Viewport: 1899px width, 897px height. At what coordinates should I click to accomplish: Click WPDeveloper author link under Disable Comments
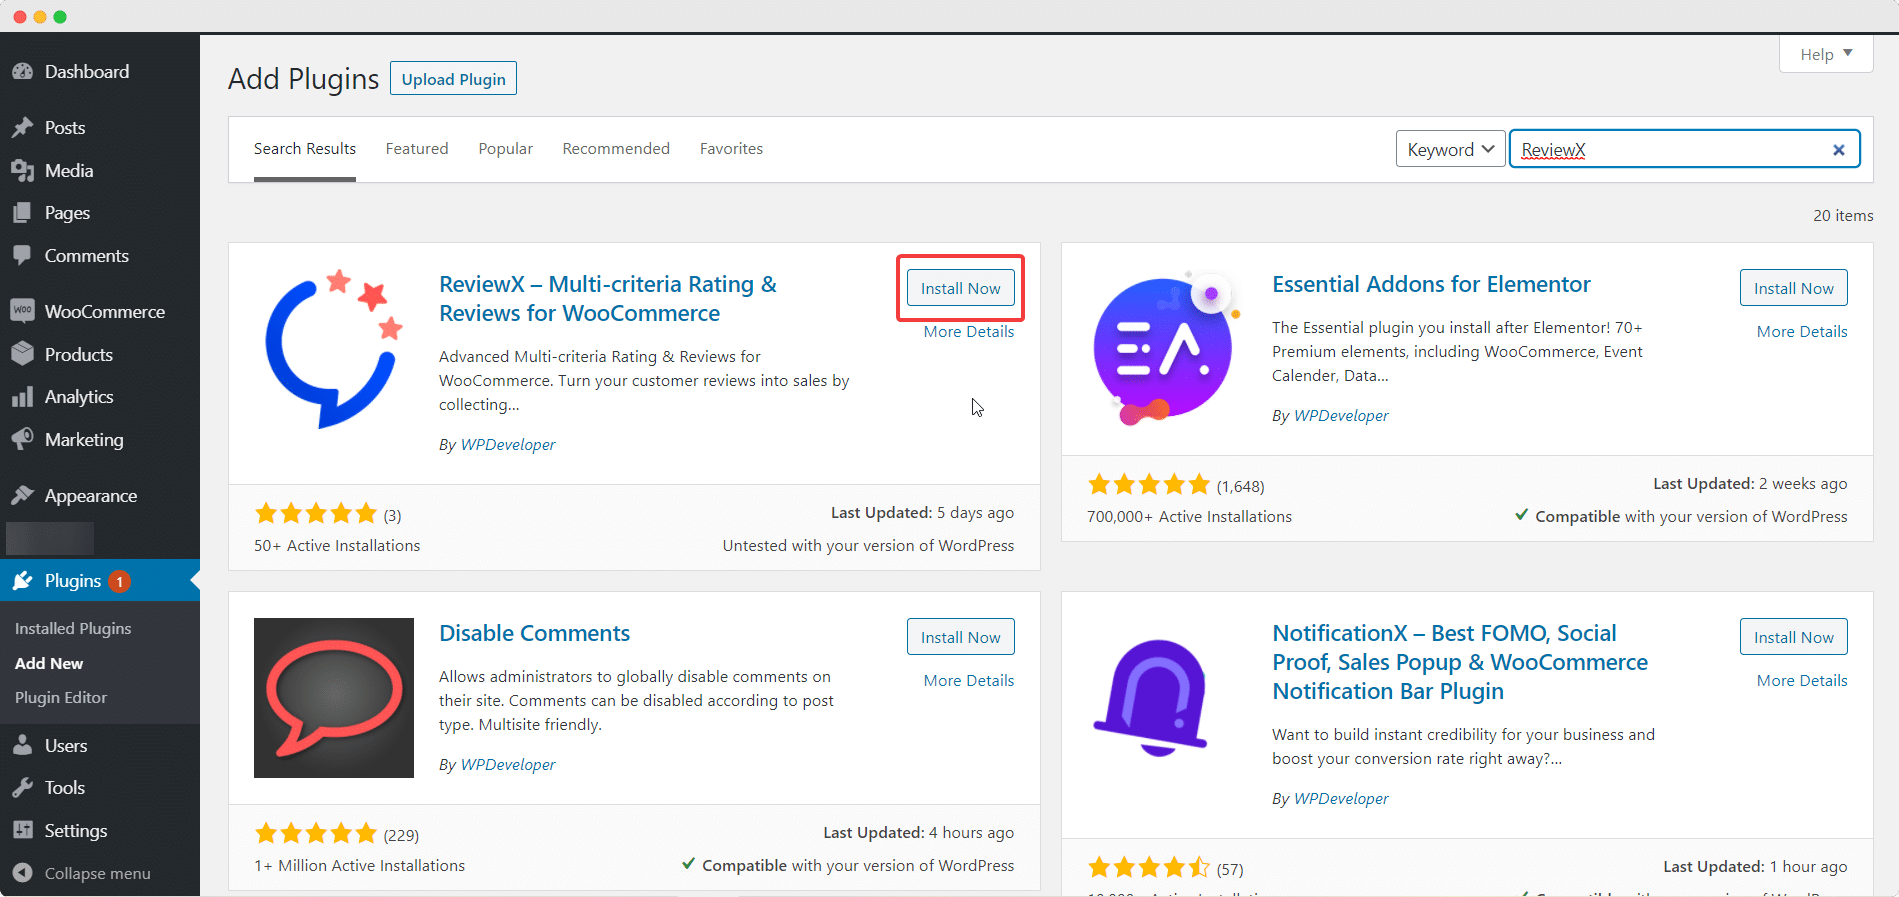(x=508, y=765)
